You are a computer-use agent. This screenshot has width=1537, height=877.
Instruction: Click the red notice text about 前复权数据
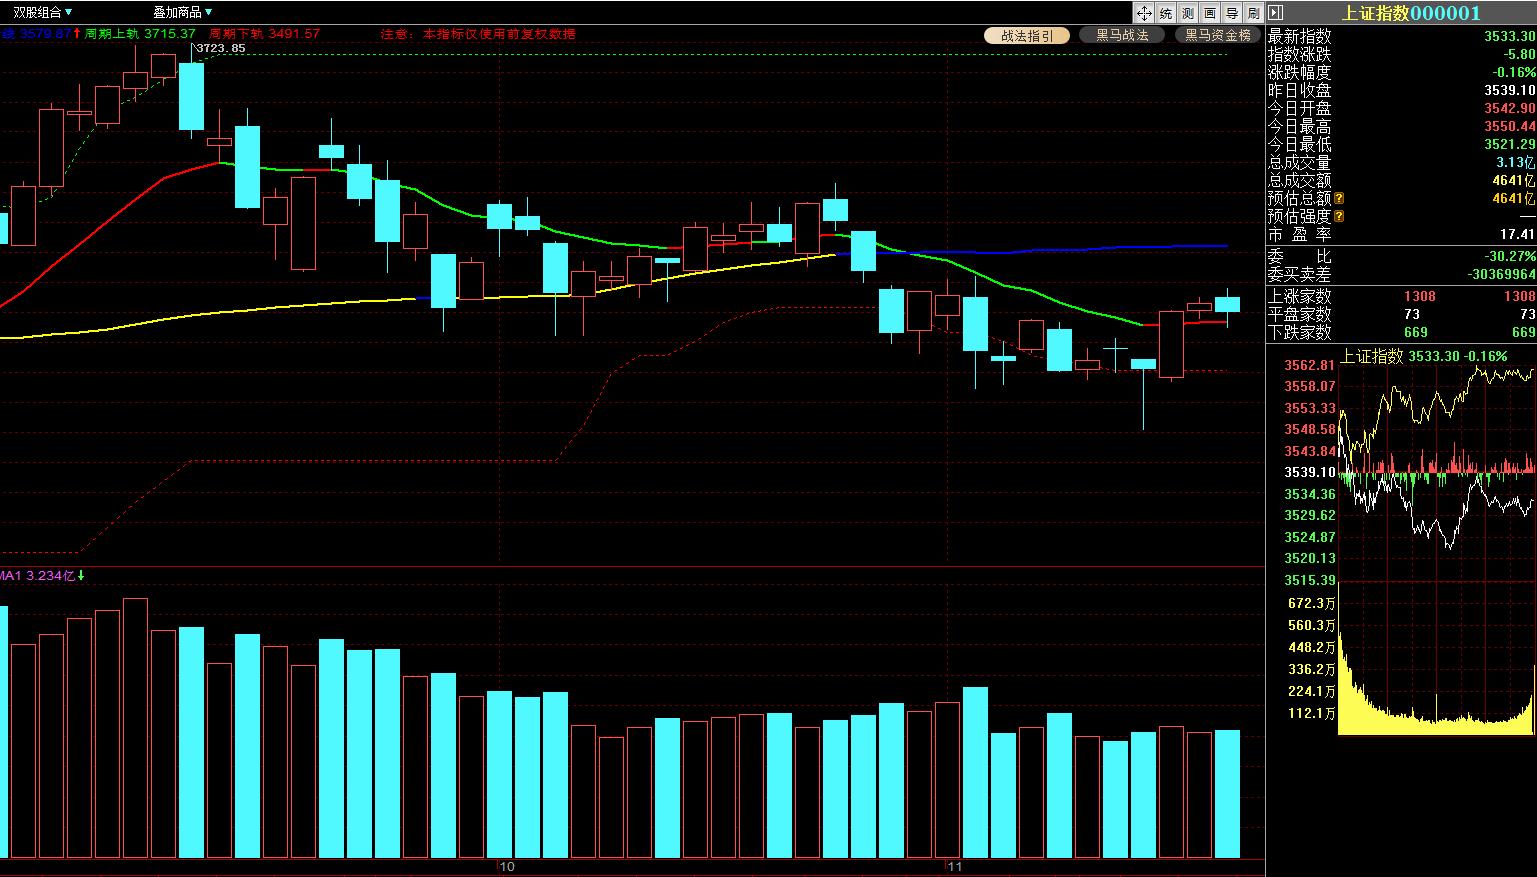478,34
